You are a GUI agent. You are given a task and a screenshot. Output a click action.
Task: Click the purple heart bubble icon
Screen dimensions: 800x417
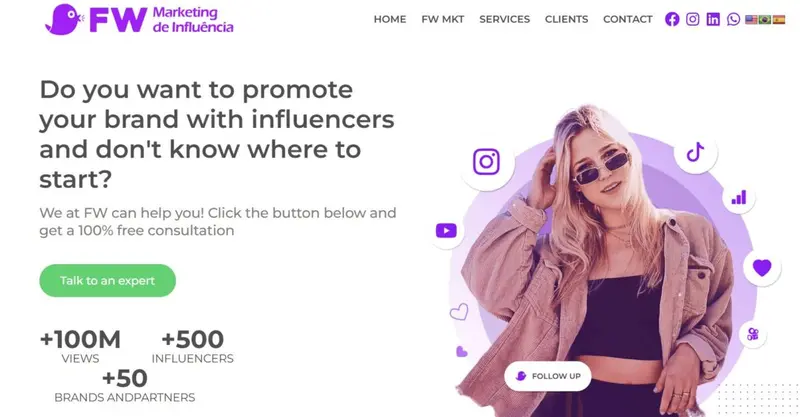tap(762, 267)
